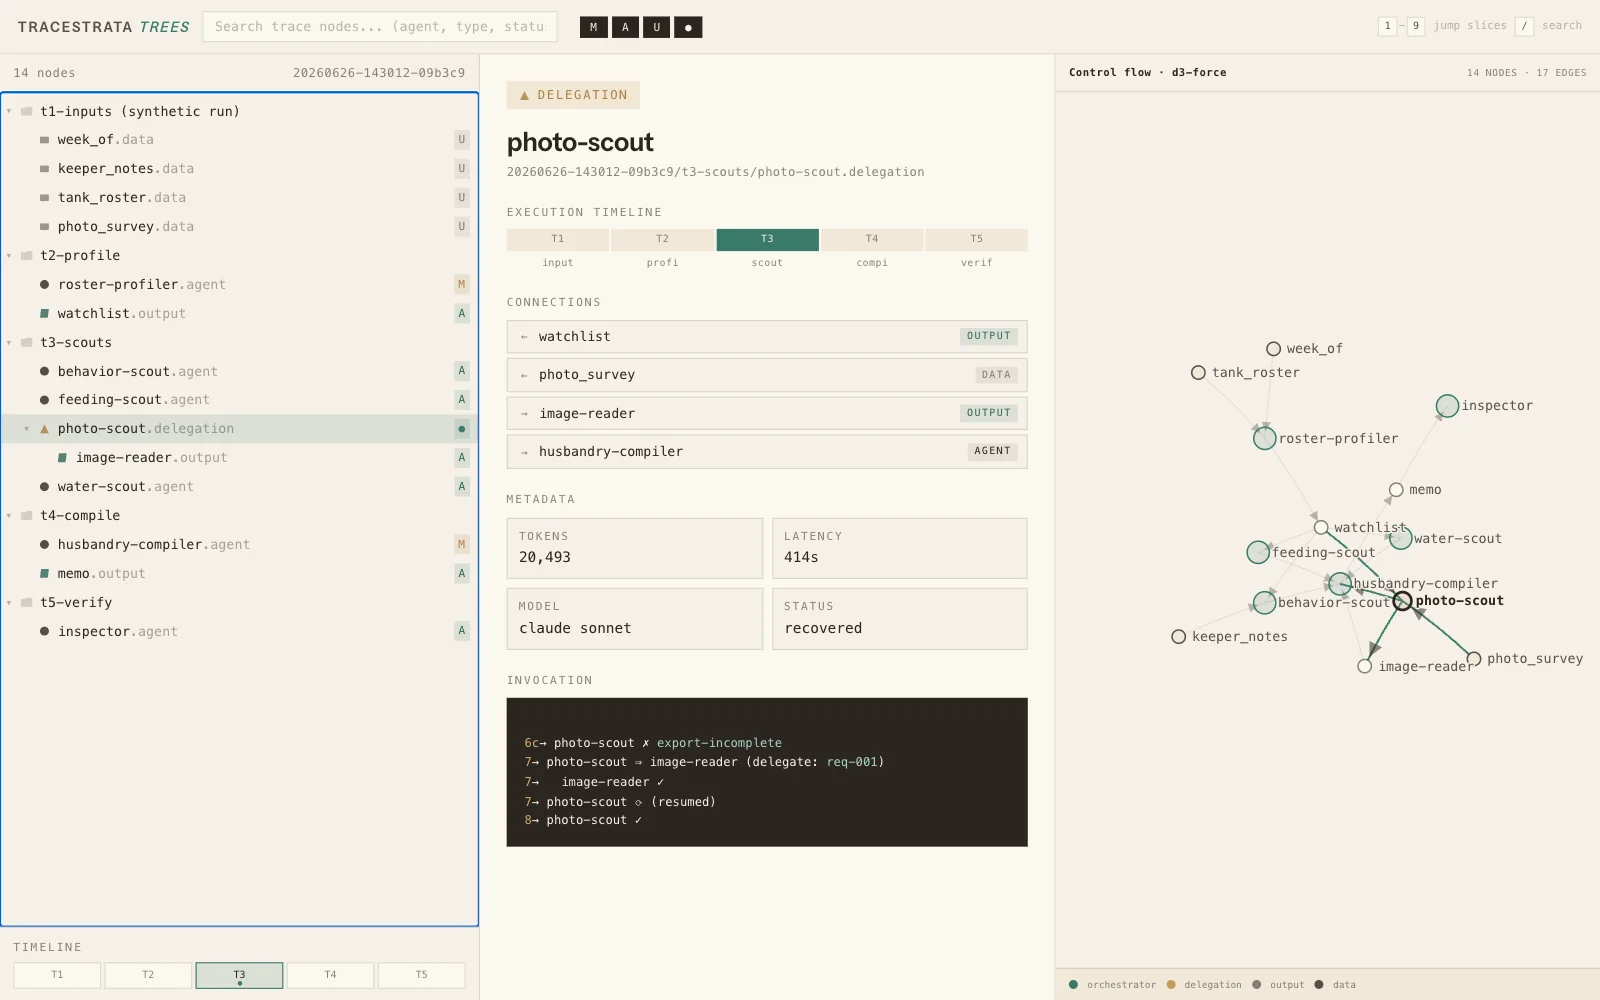The width and height of the screenshot is (1600, 1000).
Task: Toggle the dot filter button
Action: click(688, 27)
